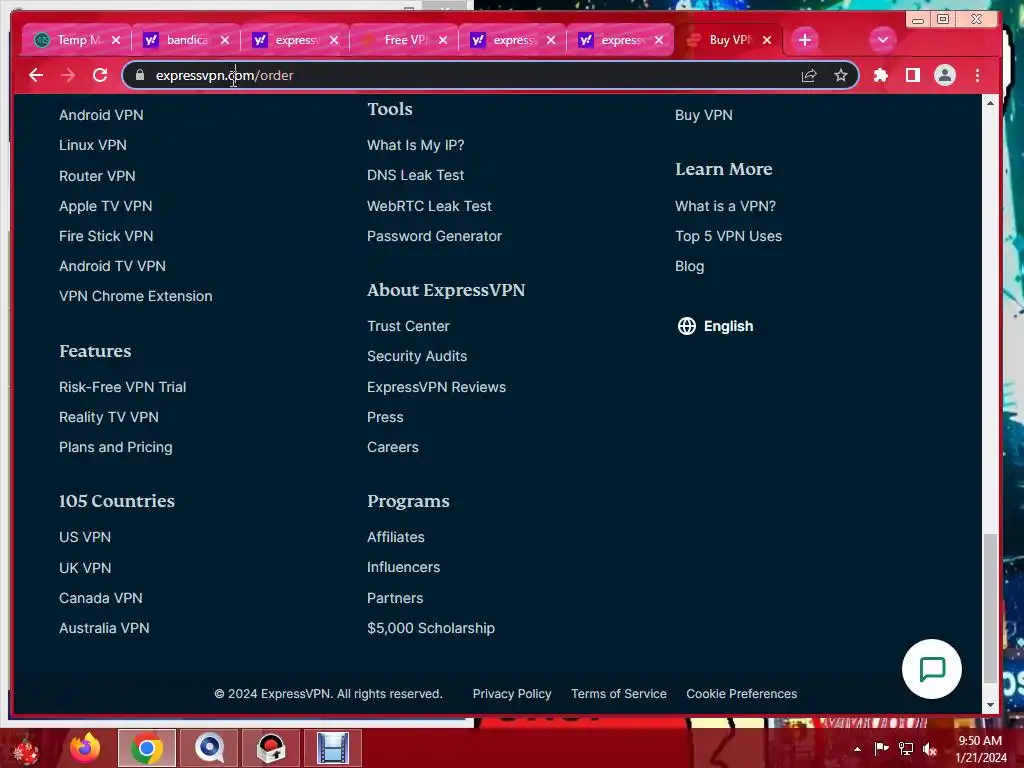Open What Is My IP? tool
Image resolution: width=1024 pixels, height=768 pixels.
pyautogui.click(x=415, y=145)
